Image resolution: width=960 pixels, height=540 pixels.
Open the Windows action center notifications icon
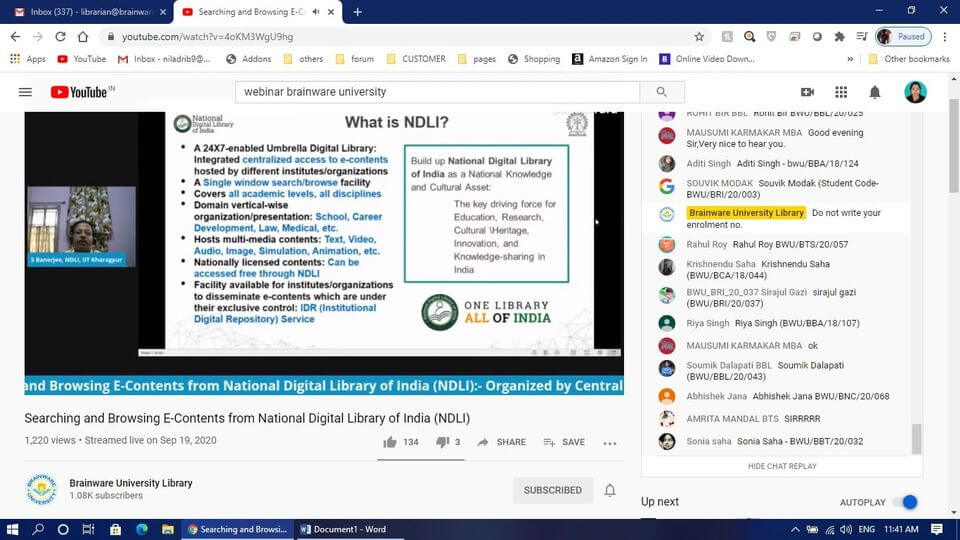point(937,529)
